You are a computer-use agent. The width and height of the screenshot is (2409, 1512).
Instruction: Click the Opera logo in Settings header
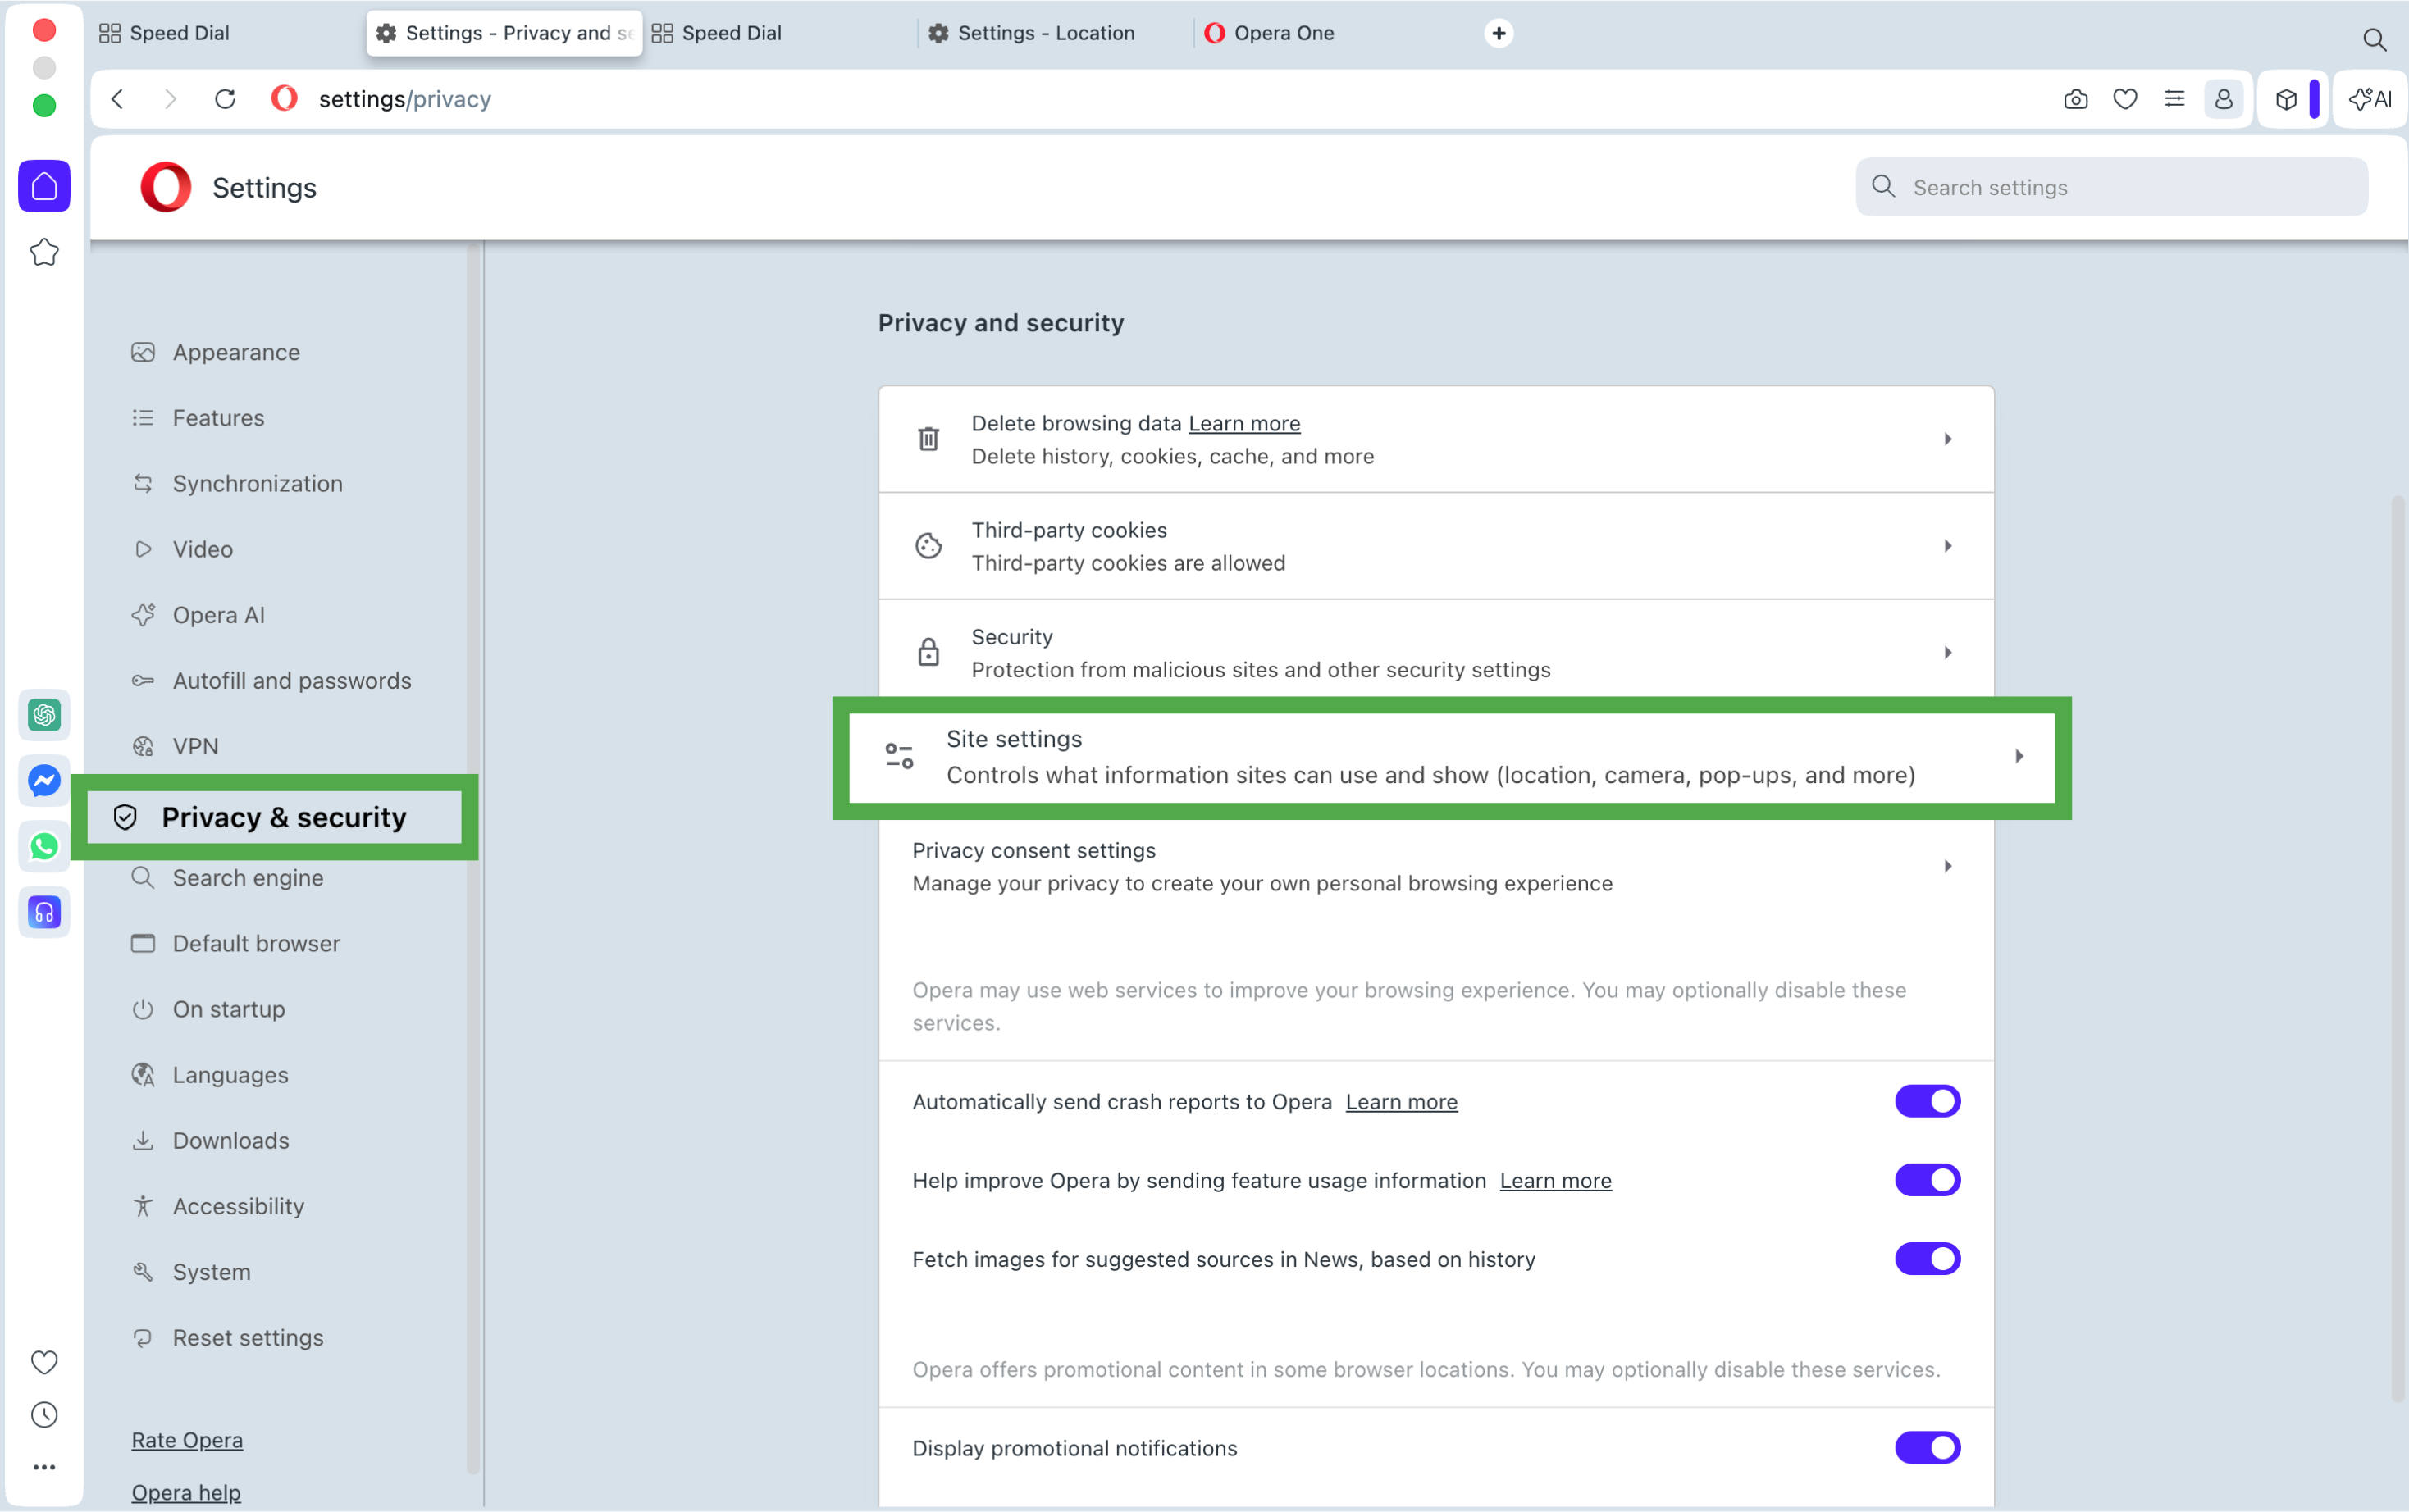(x=165, y=187)
